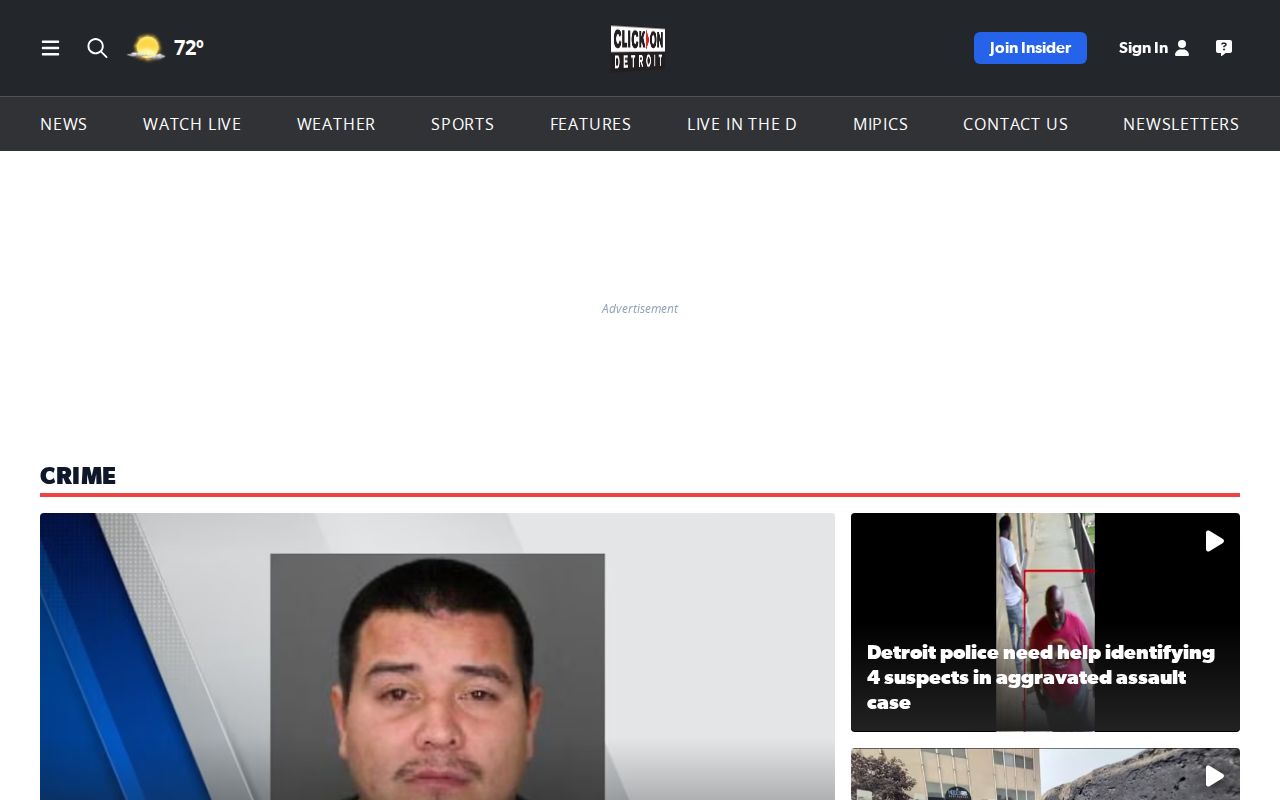Open MIPics section
This screenshot has width=1280, height=800.
(881, 124)
